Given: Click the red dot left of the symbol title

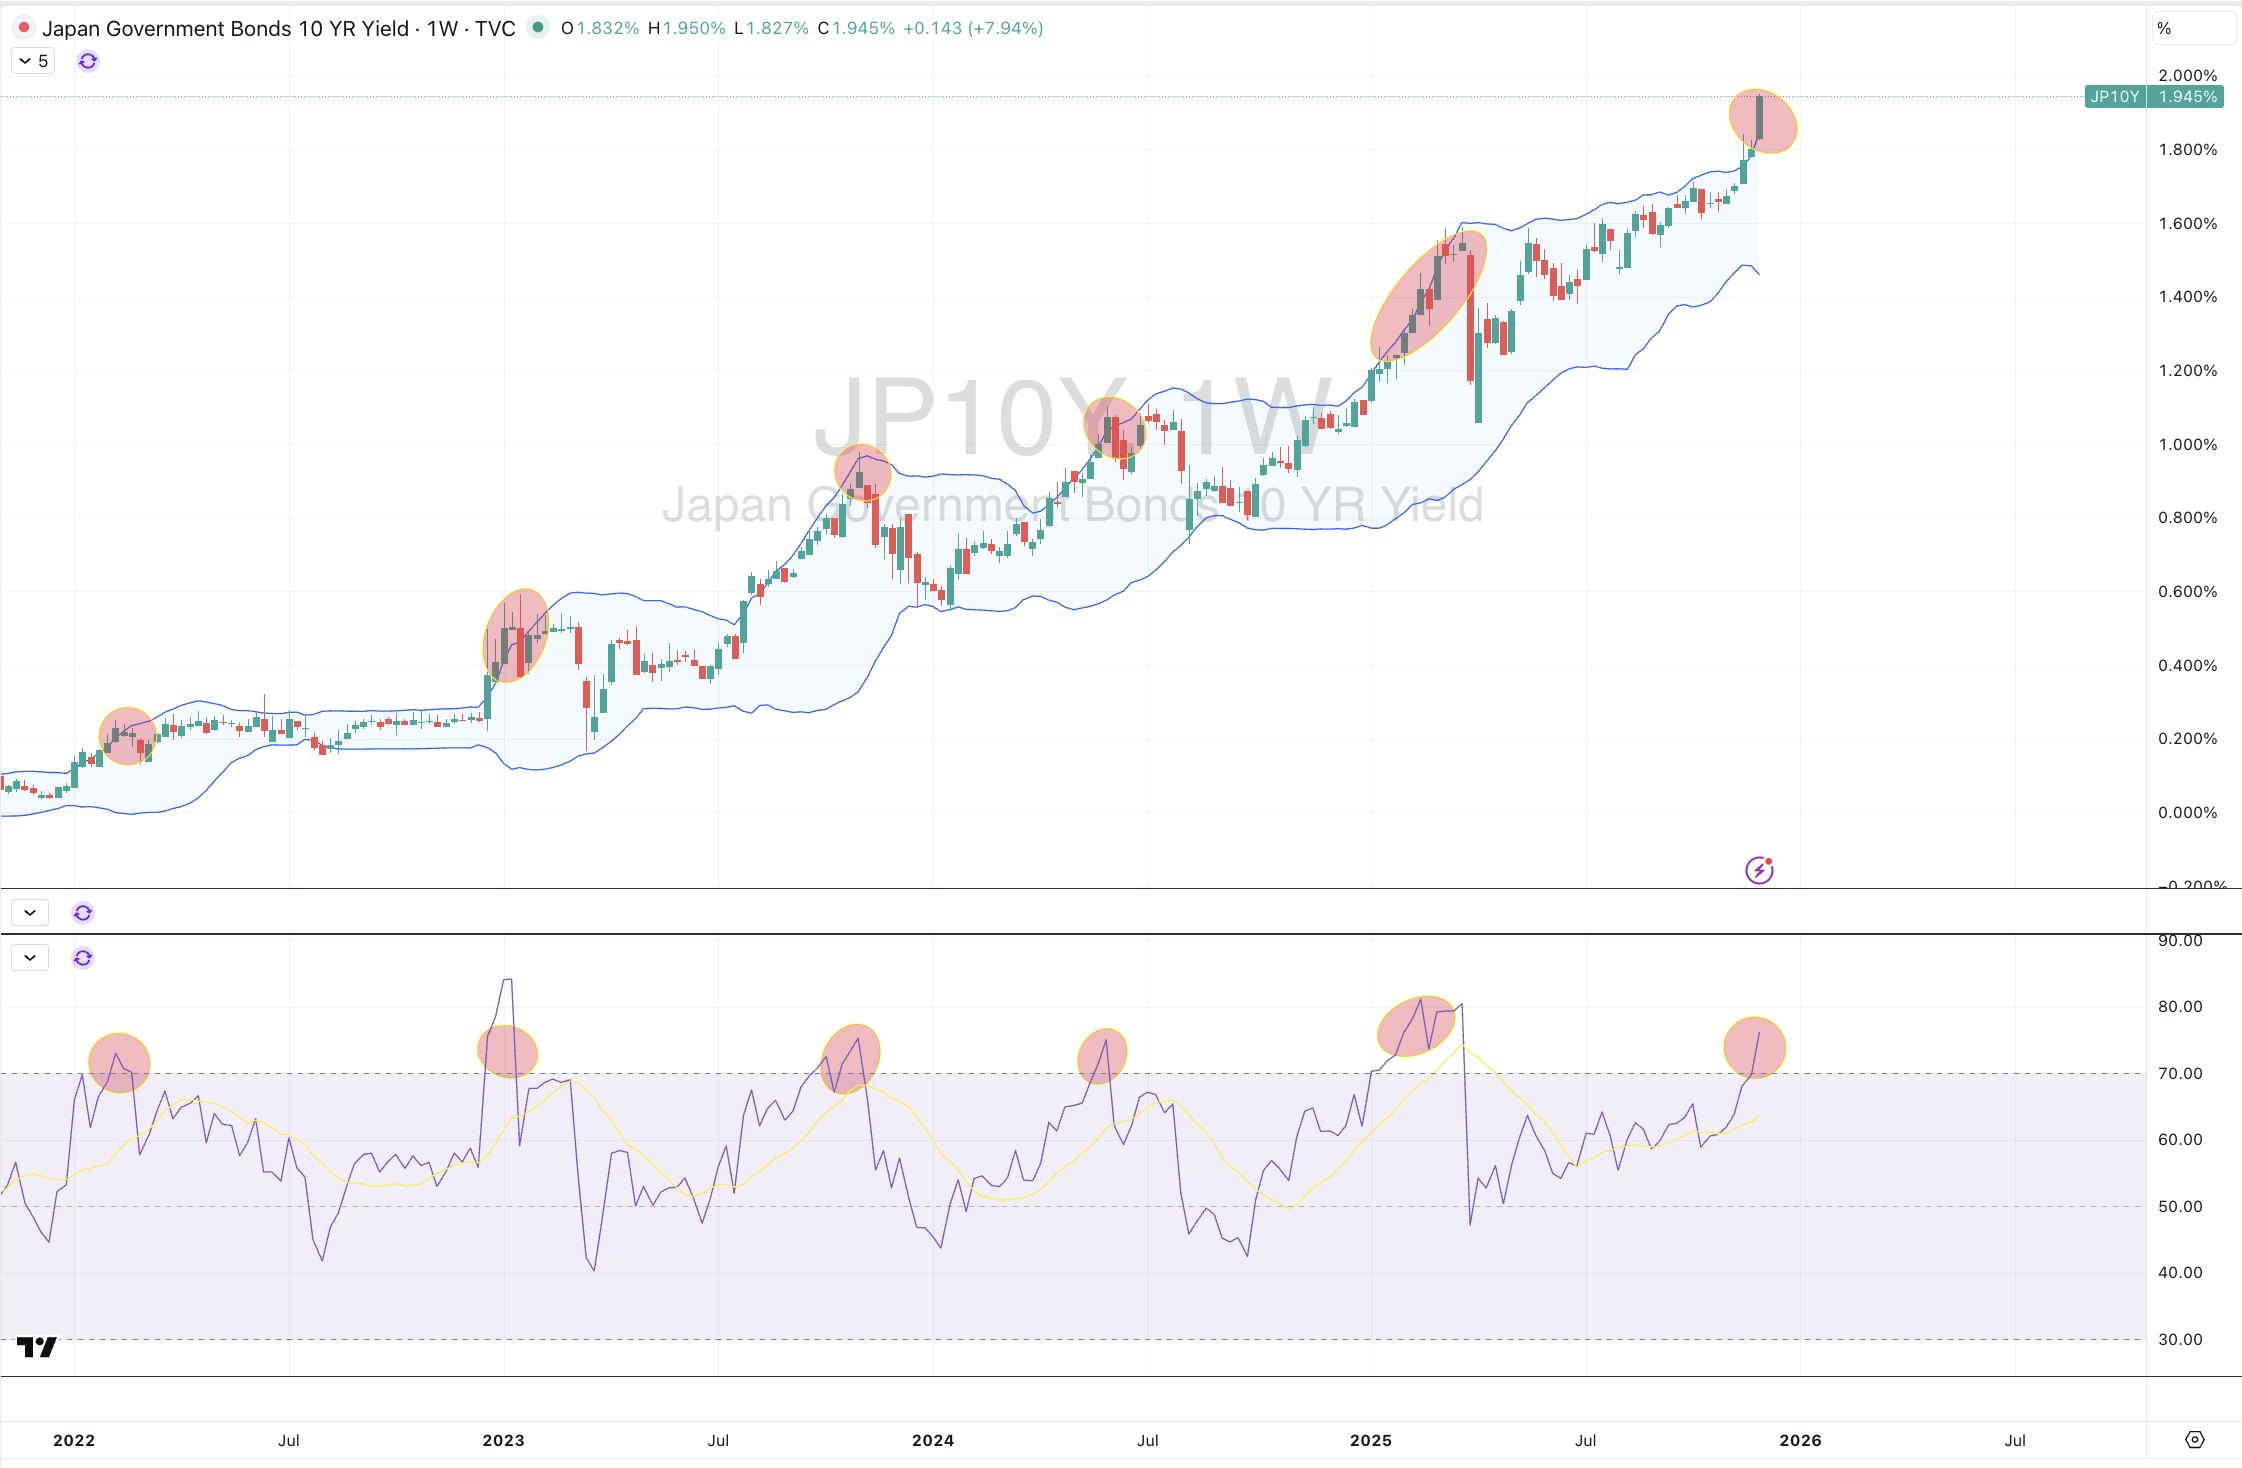Looking at the screenshot, I should click(24, 28).
